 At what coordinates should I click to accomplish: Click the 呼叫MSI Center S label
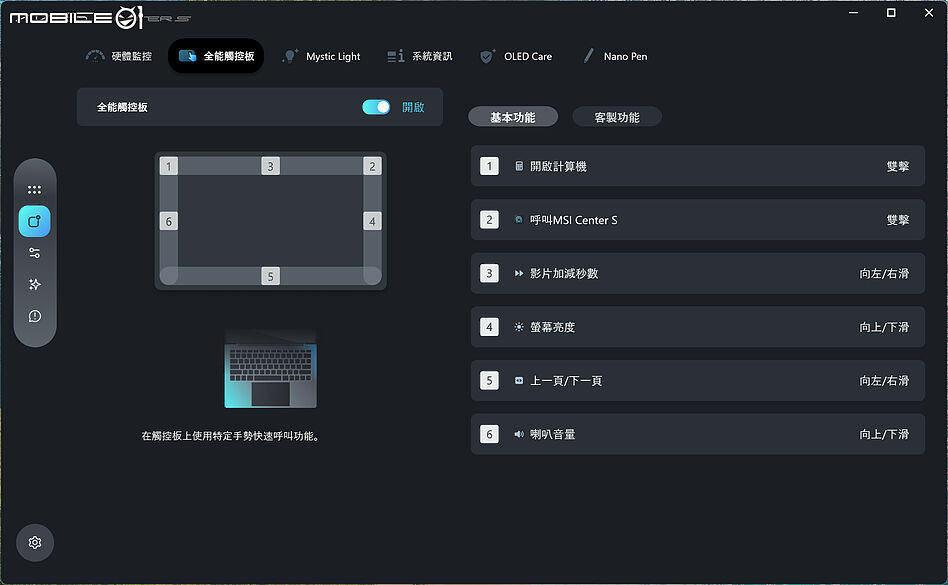pyautogui.click(x=574, y=220)
